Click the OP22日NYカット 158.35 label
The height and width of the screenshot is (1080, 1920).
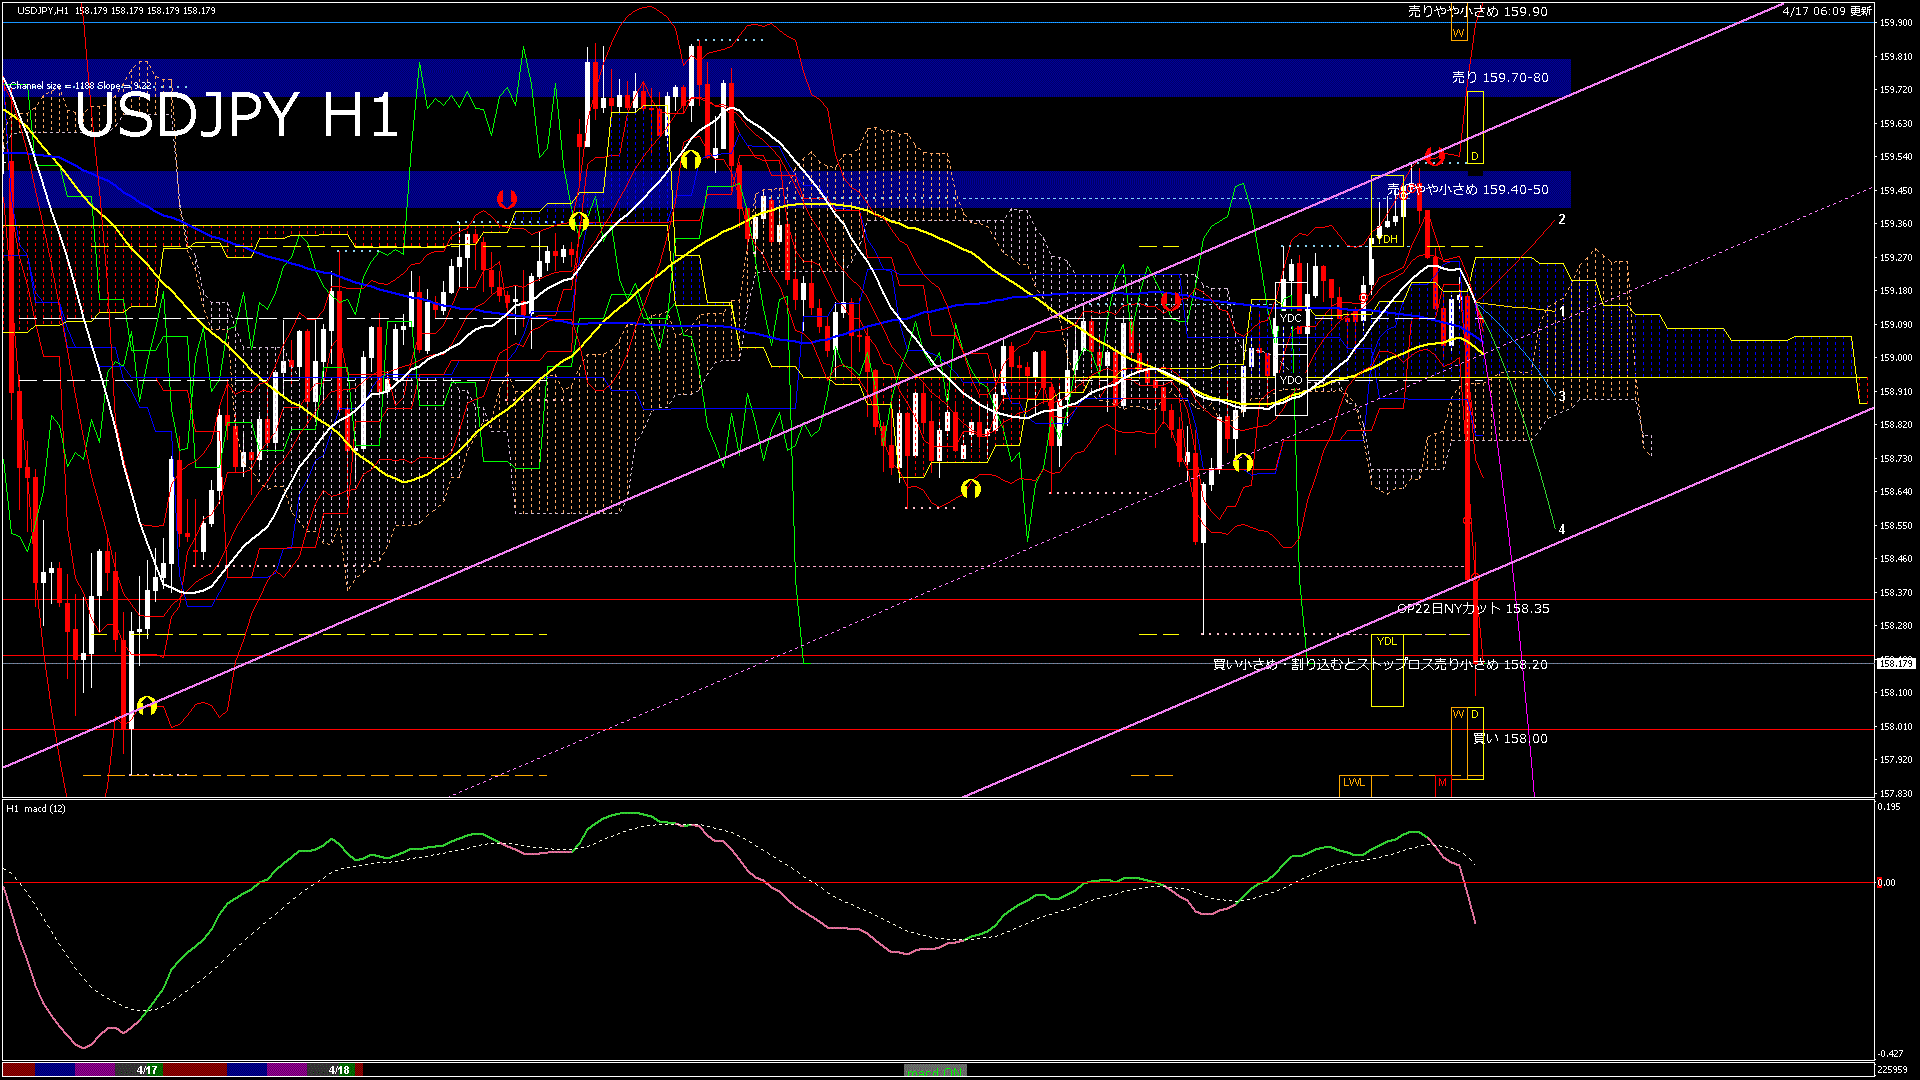coord(1473,608)
